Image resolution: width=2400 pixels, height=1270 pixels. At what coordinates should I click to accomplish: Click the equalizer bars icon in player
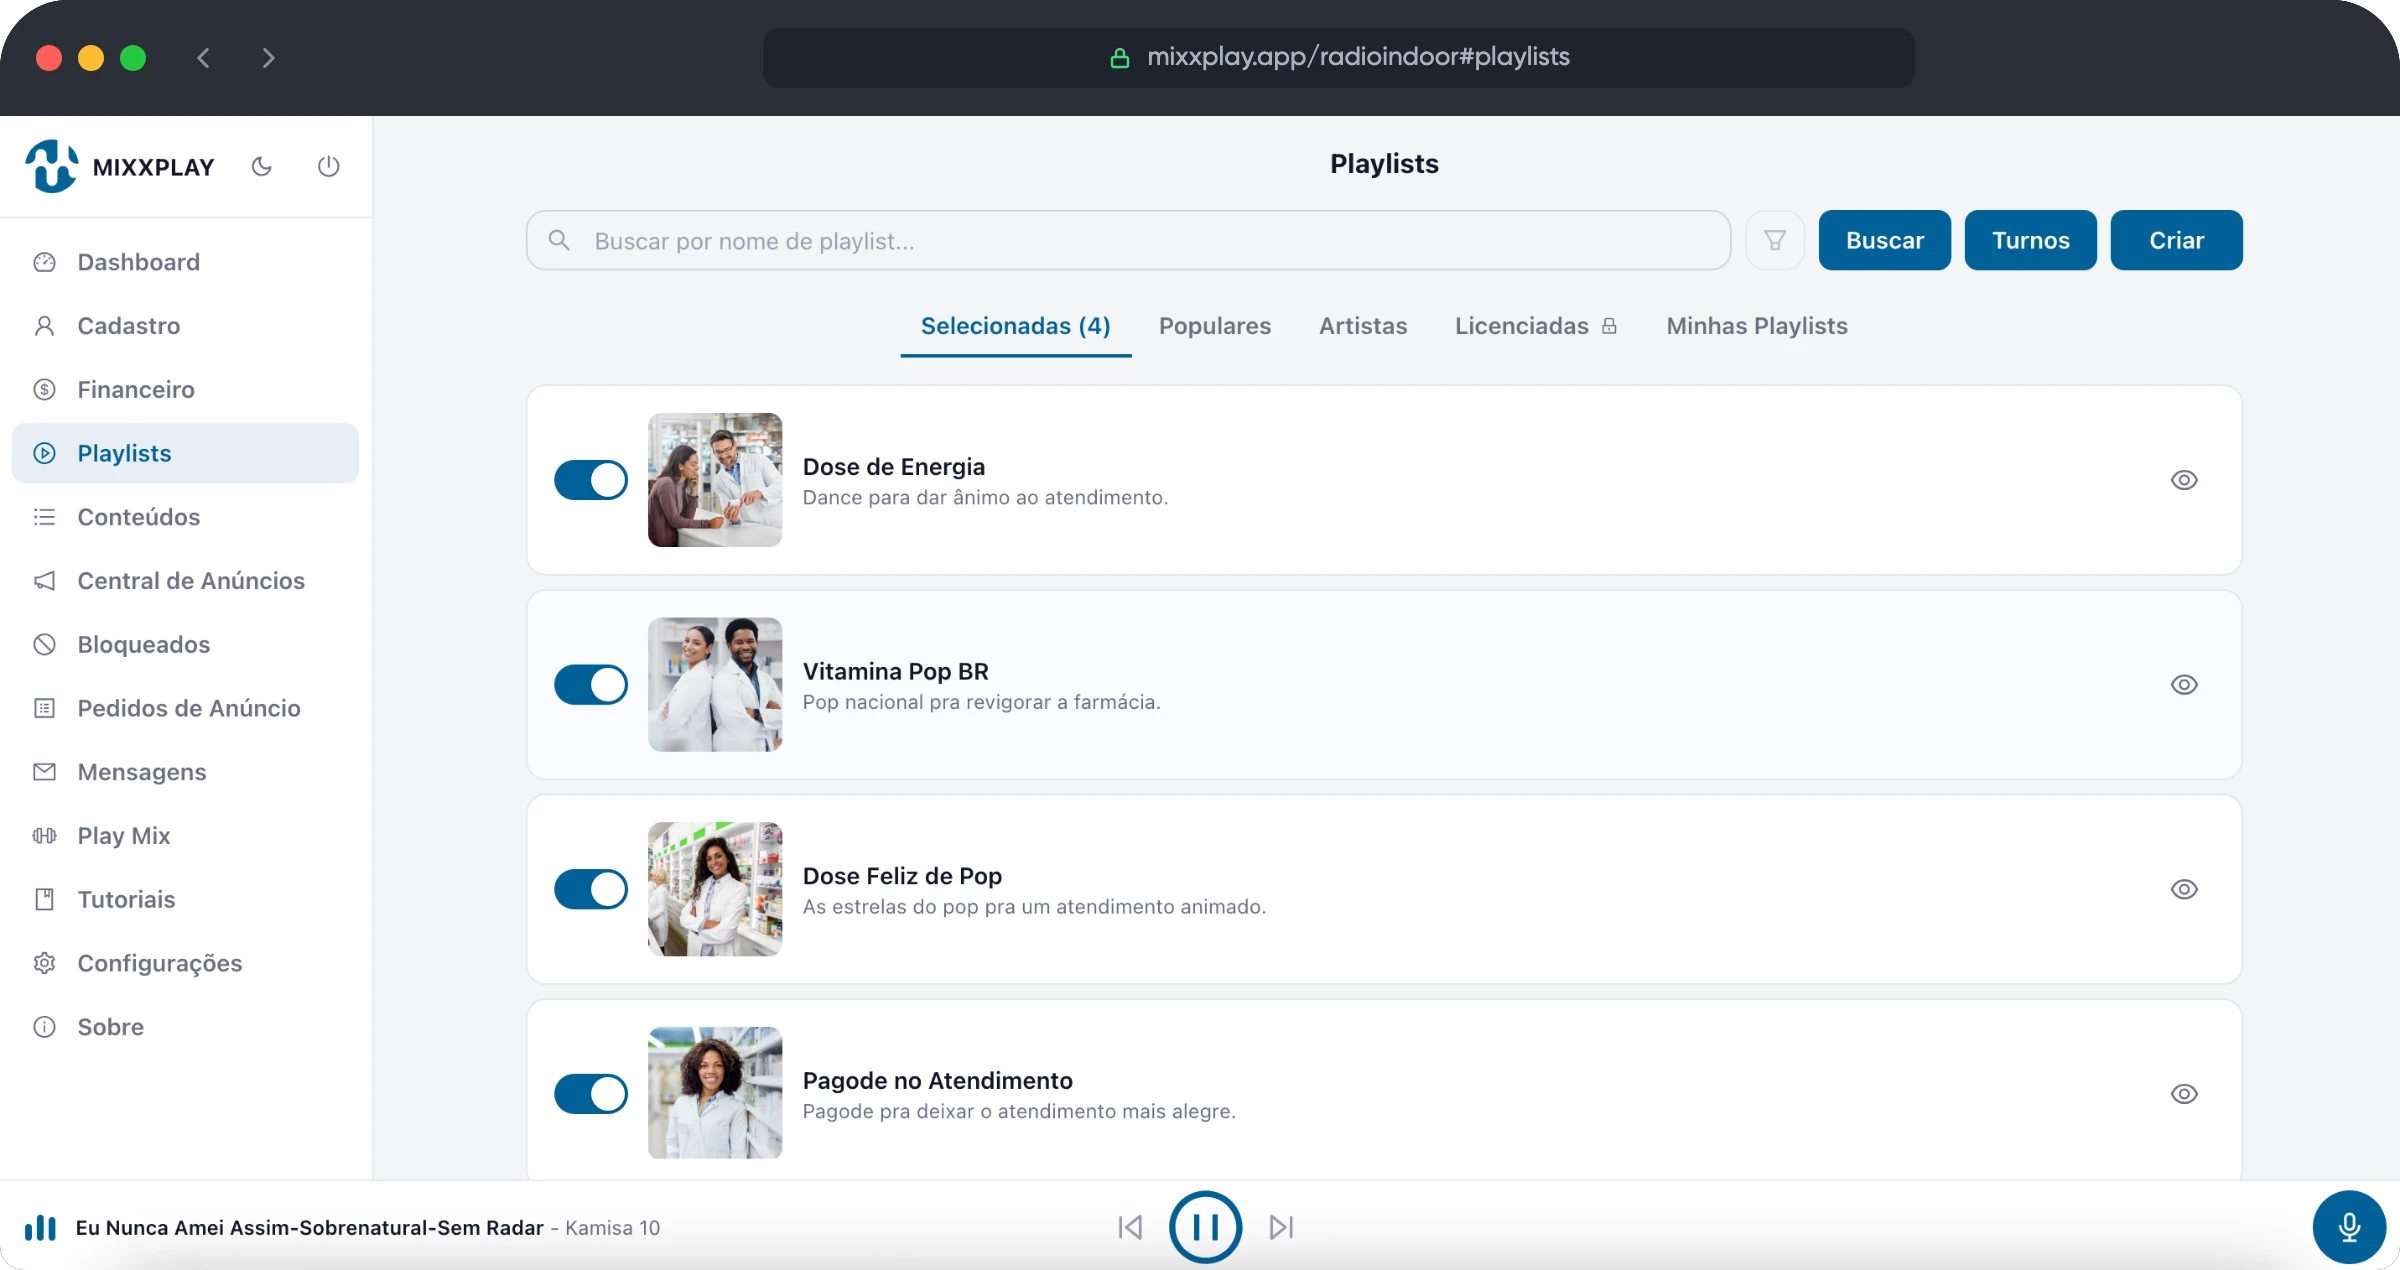[x=40, y=1227]
